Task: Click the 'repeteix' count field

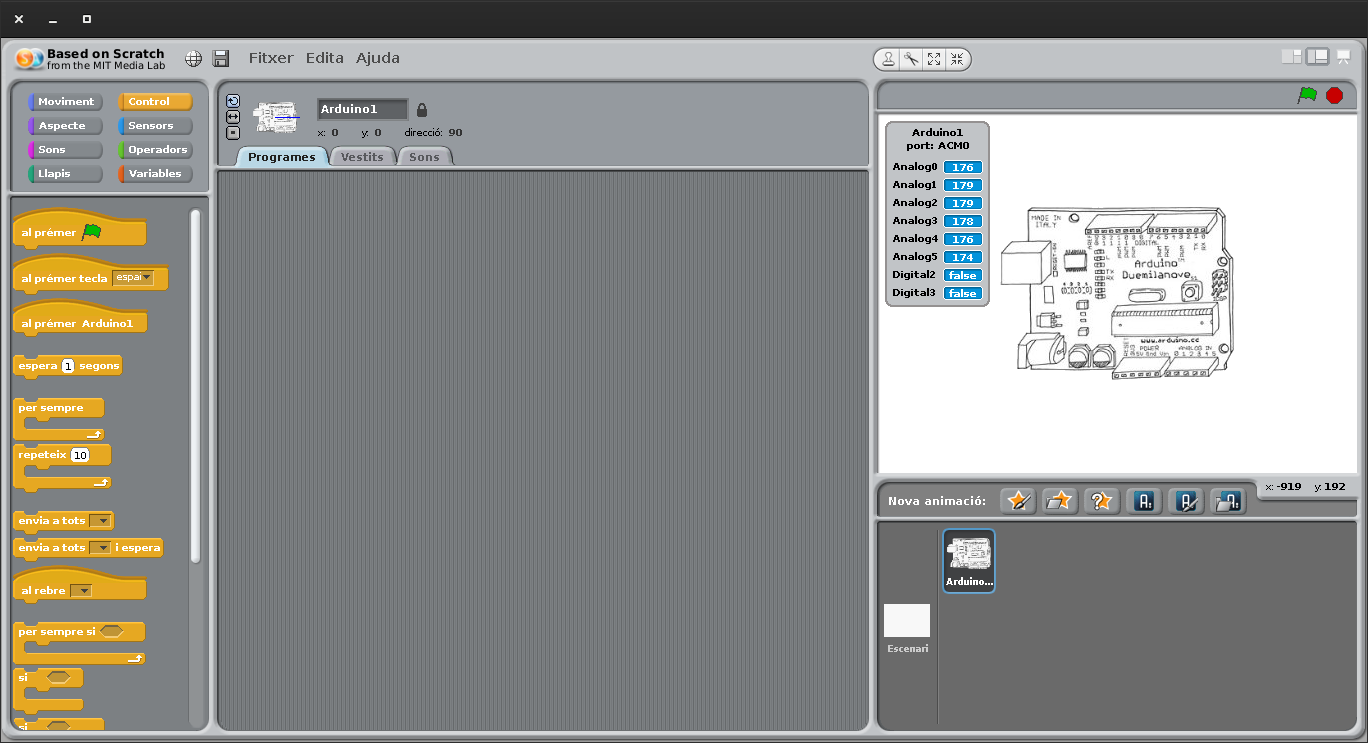Action: (80, 455)
